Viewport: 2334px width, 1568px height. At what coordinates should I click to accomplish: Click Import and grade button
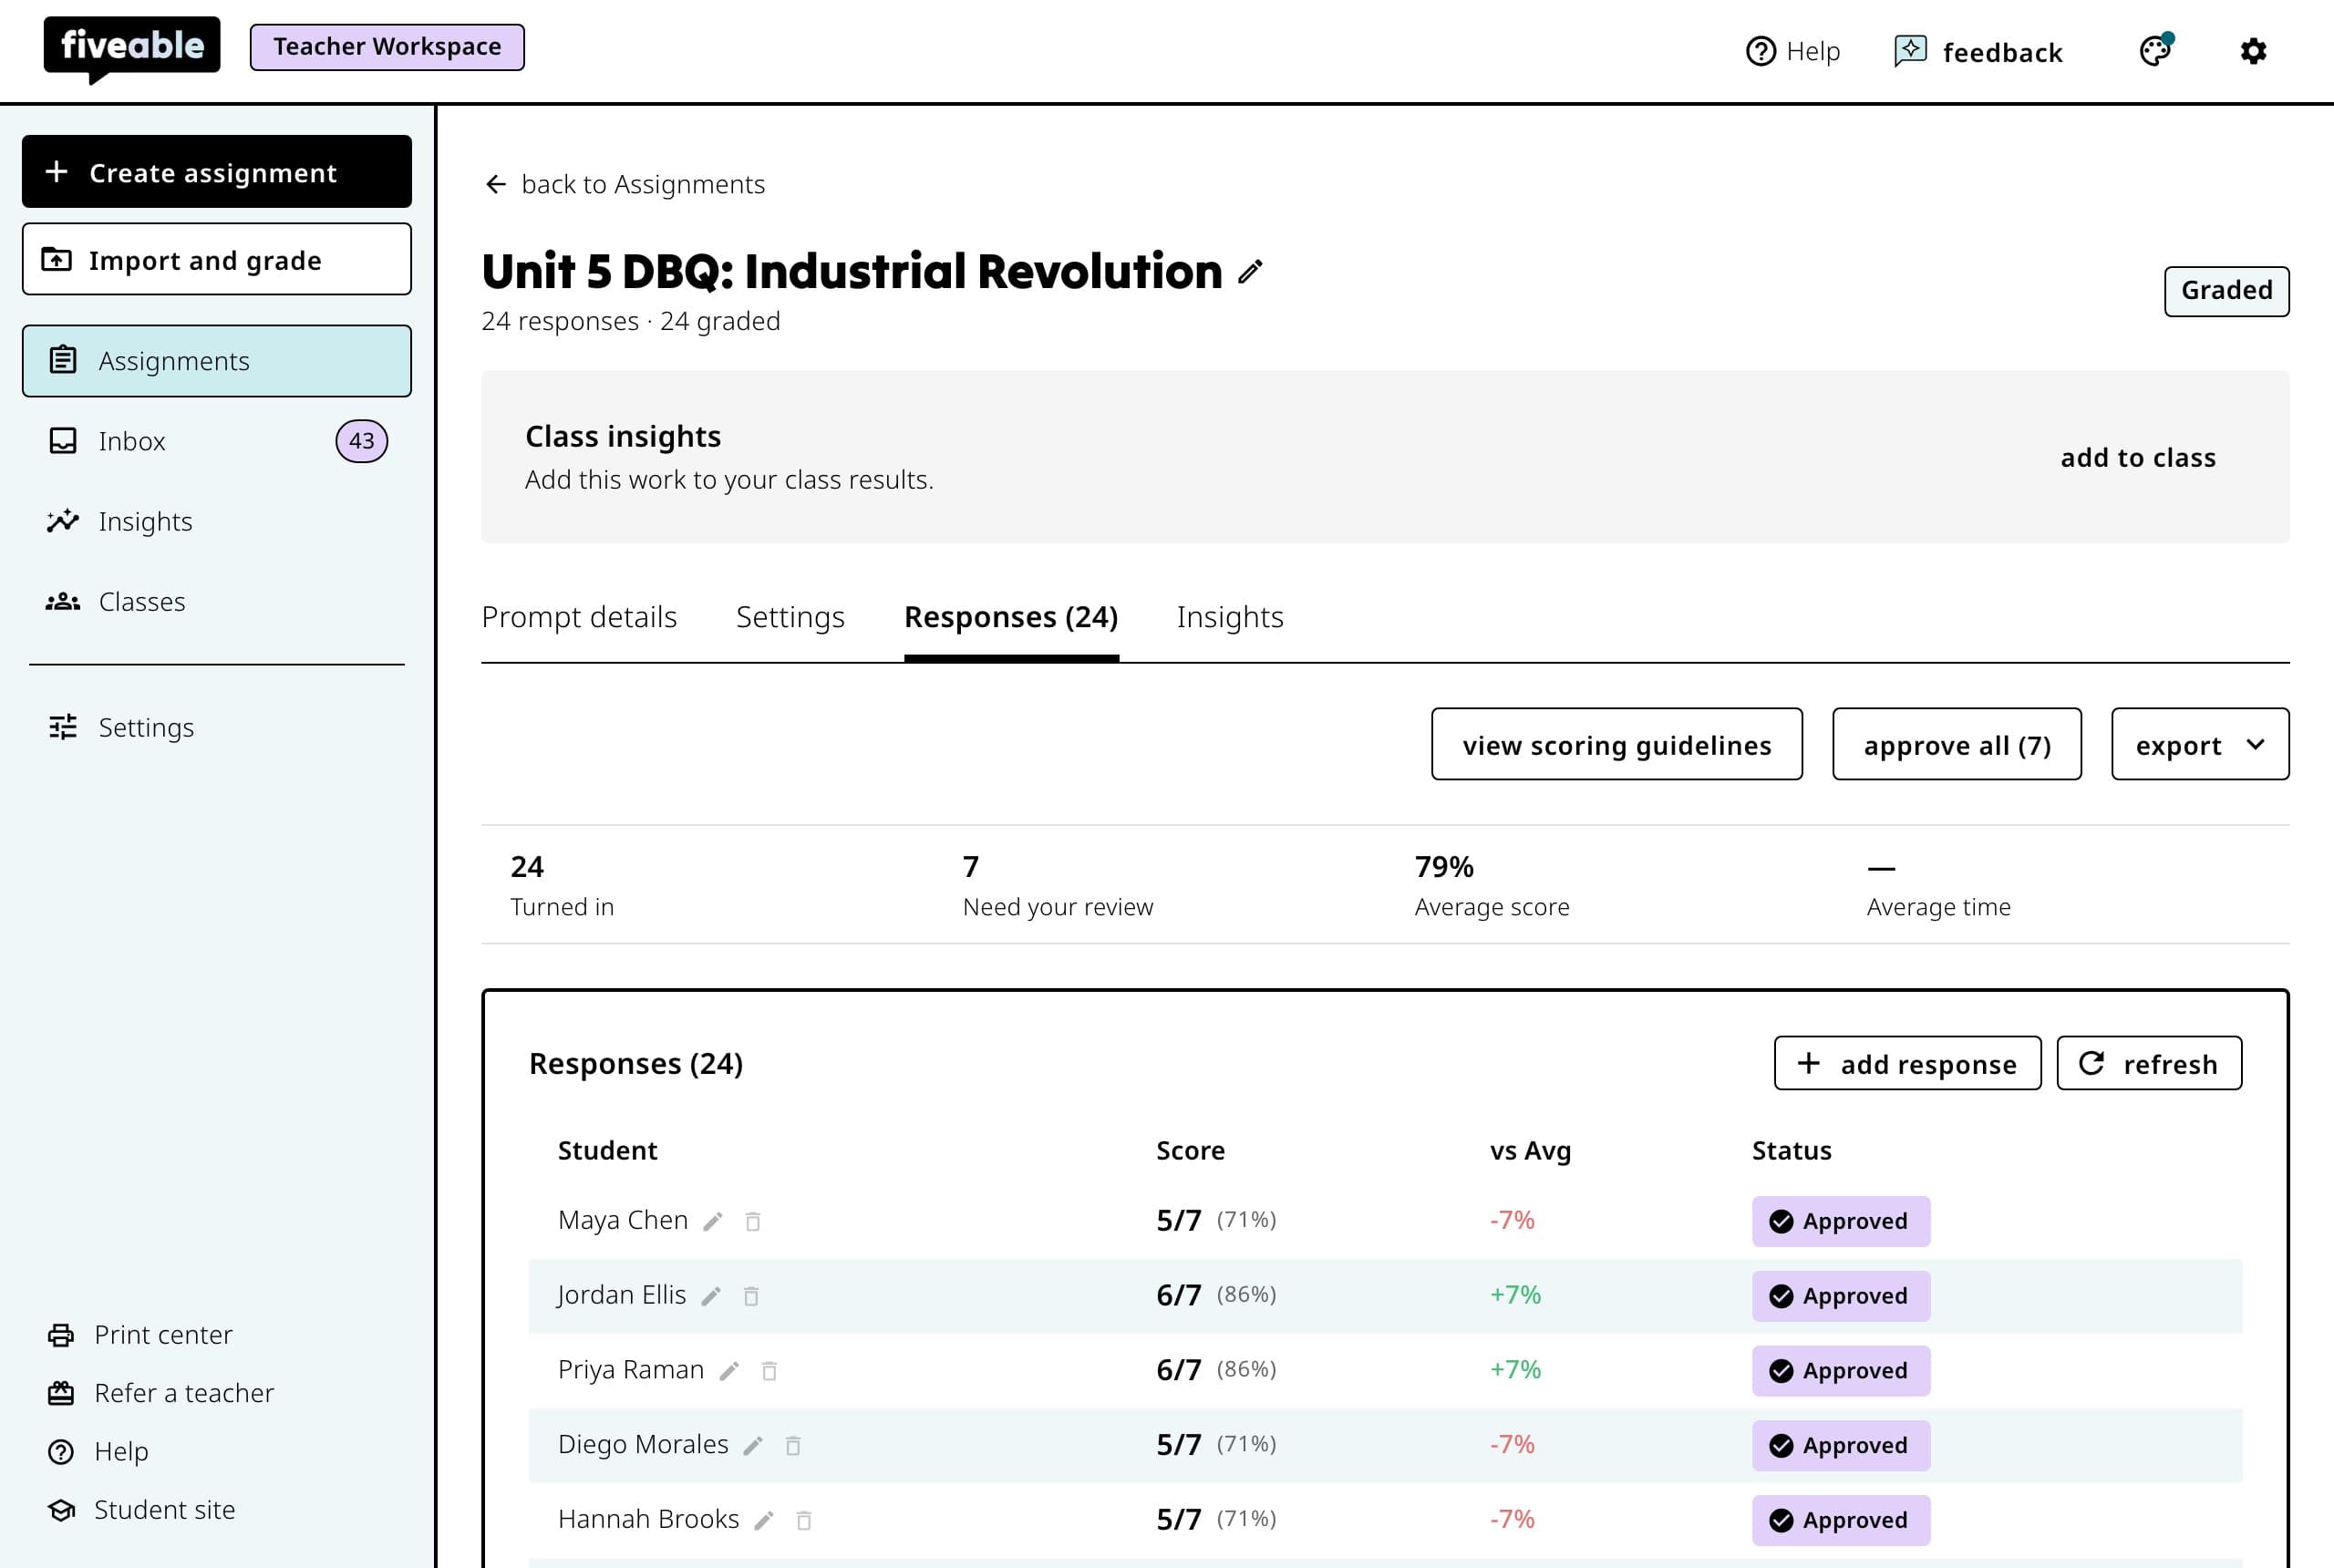(x=217, y=259)
